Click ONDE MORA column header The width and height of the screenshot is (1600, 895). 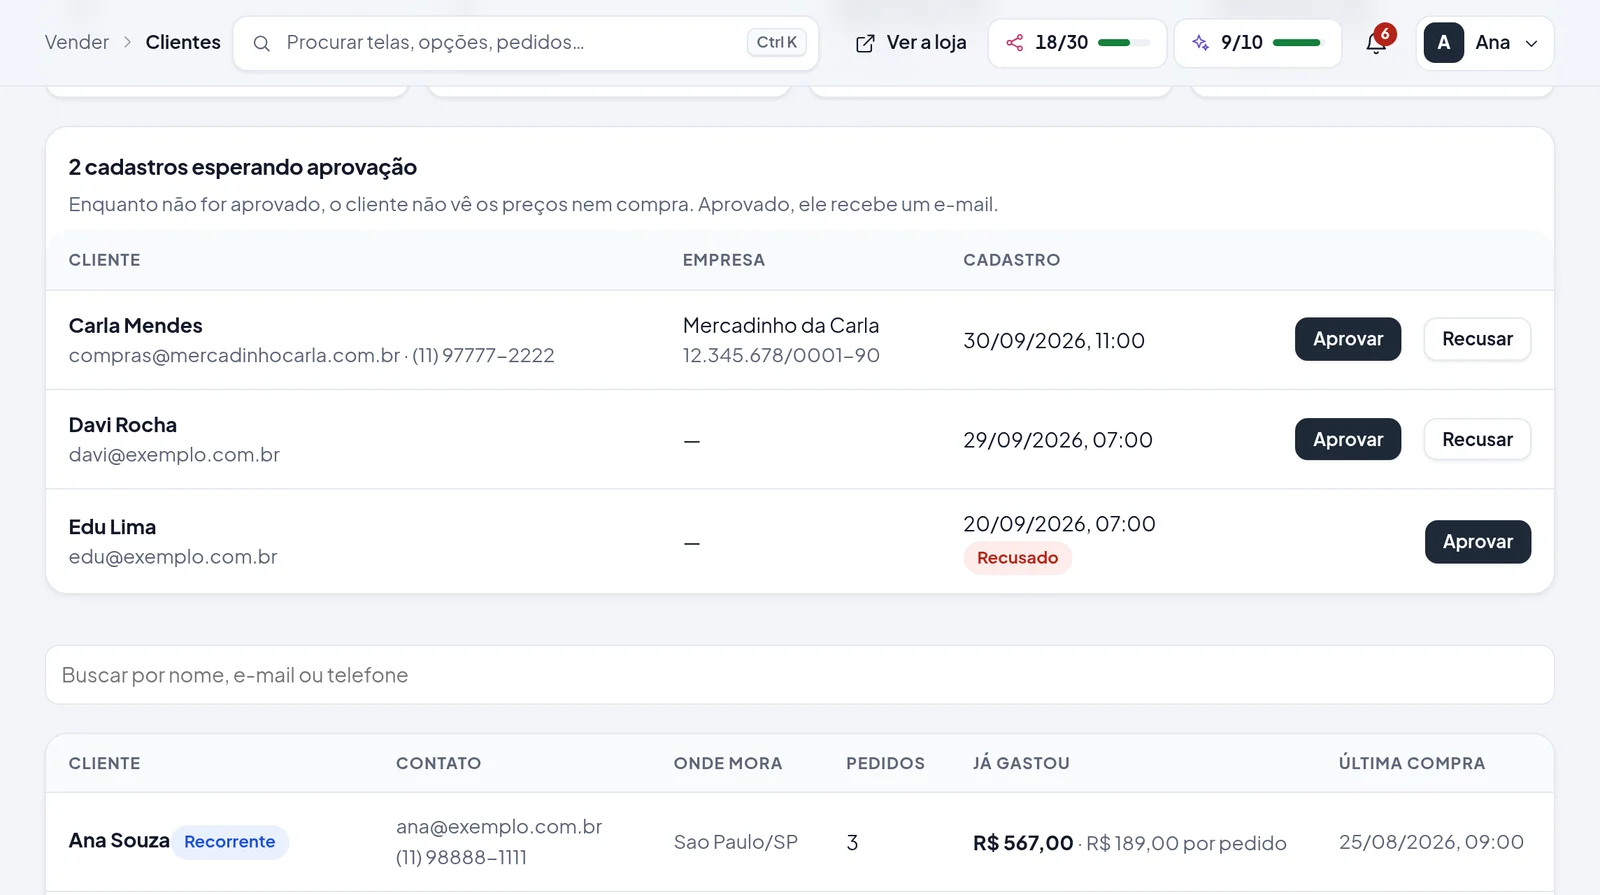pos(728,763)
